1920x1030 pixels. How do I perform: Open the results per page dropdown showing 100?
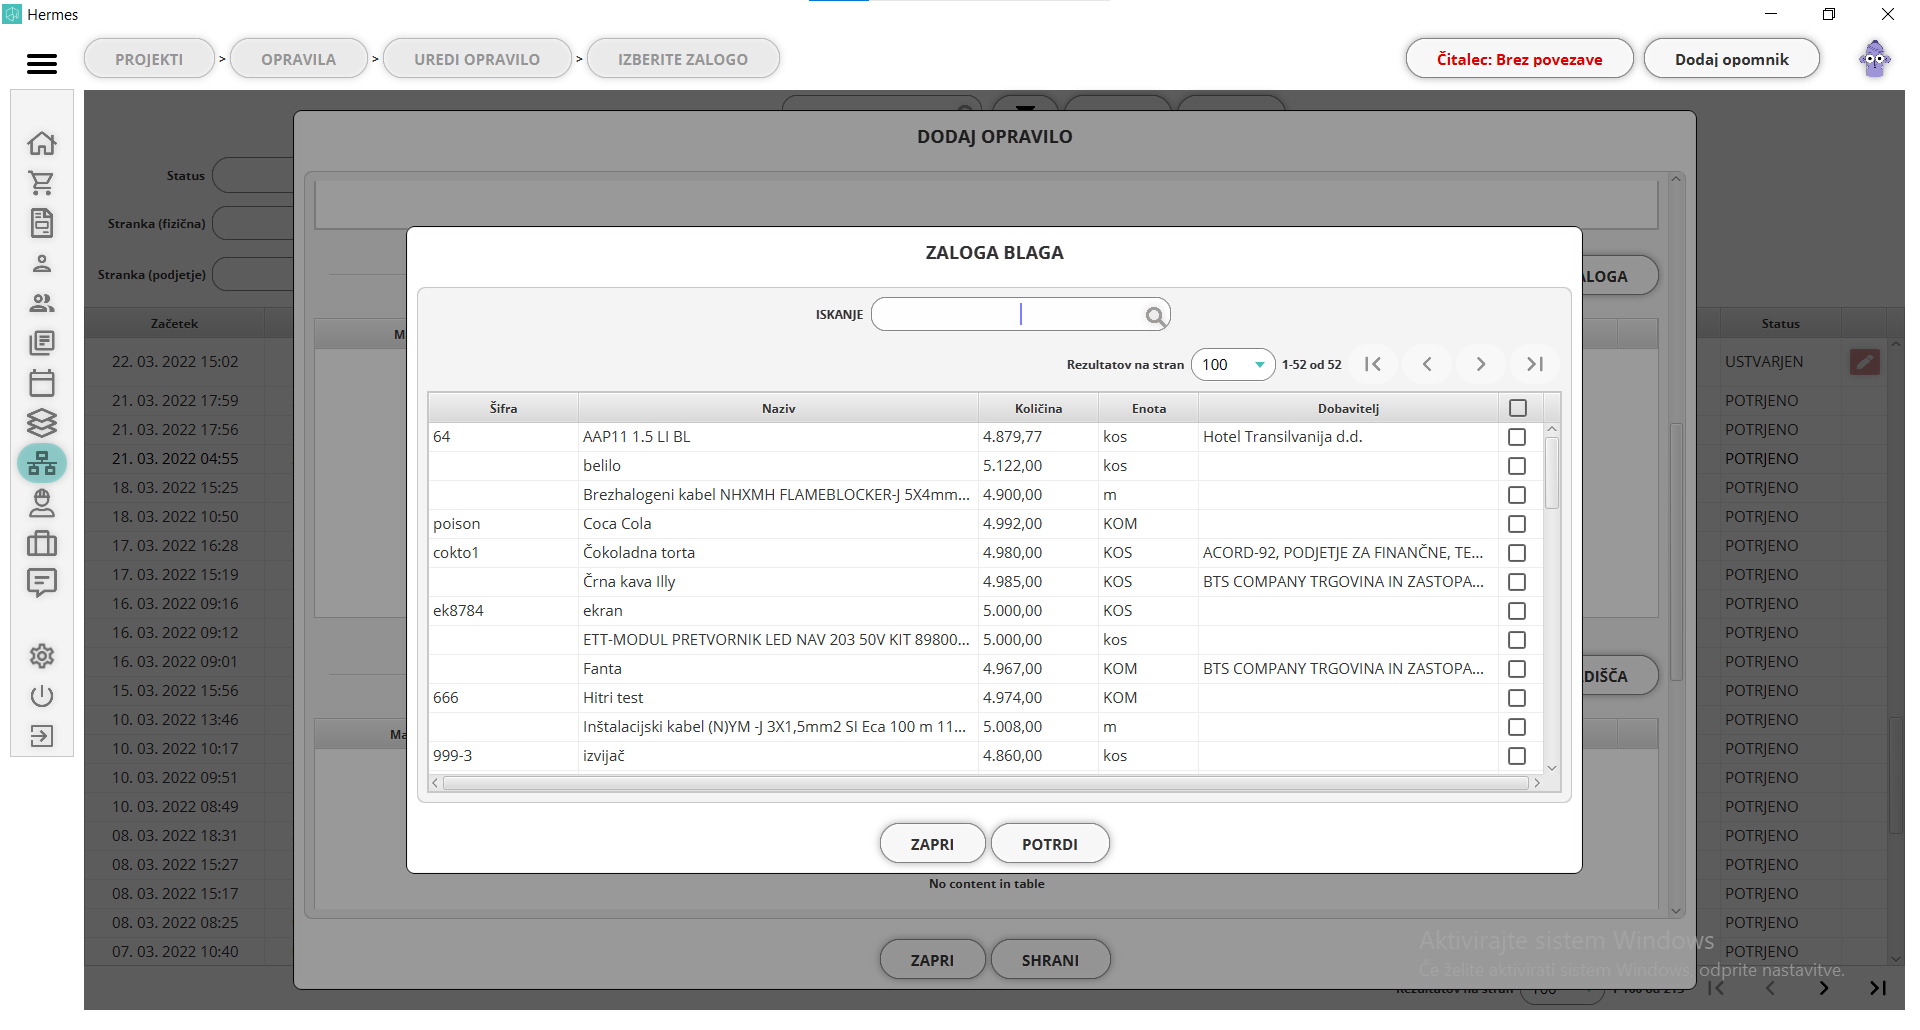coord(1233,365)
